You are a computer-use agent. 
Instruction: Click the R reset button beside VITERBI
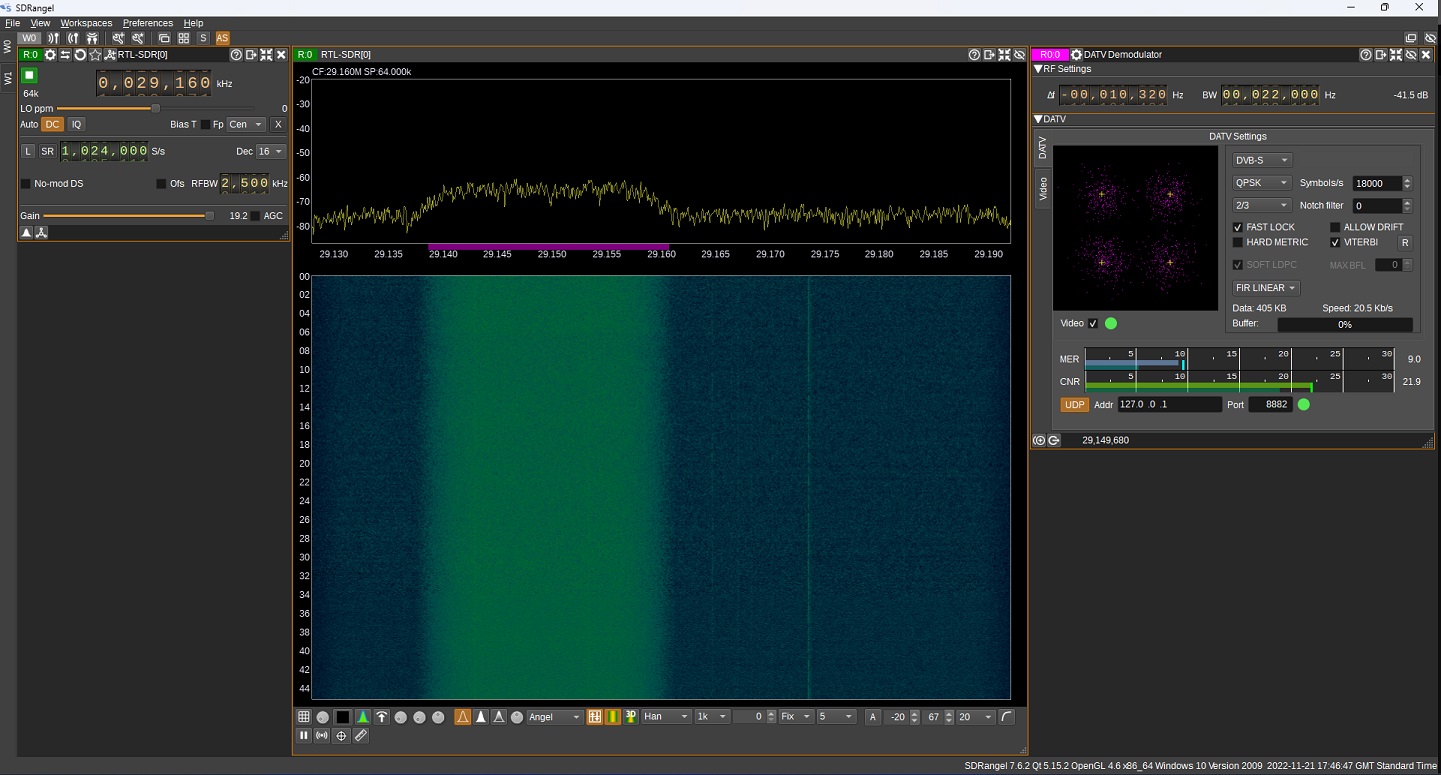pyautogui.click(x=1405, y=242)
